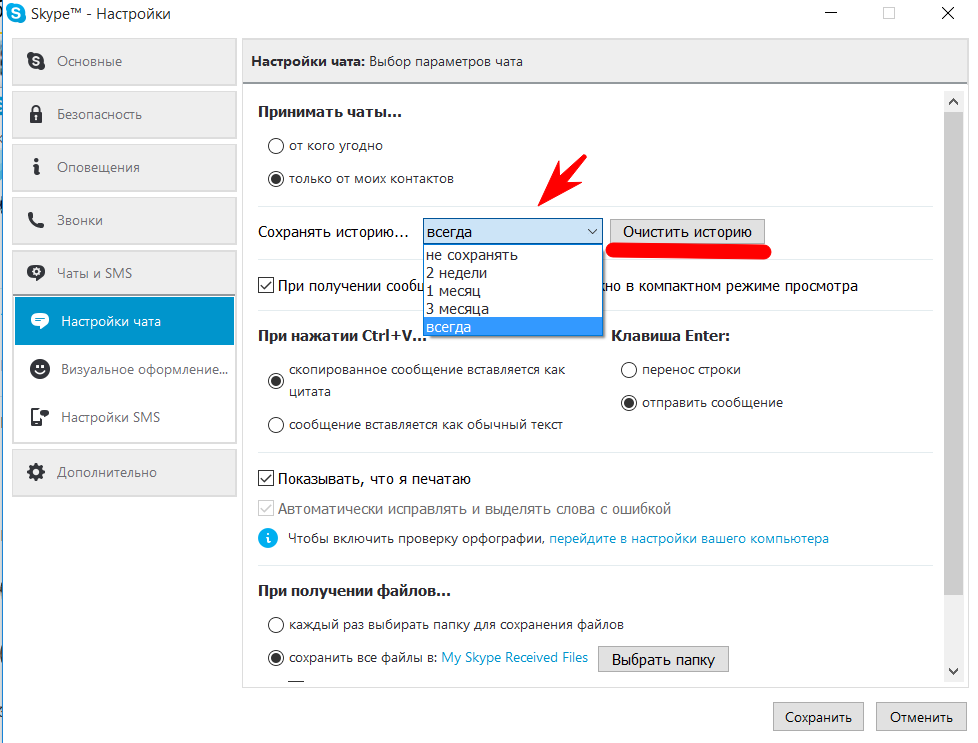Collapse the 'всегда' history combo box arrow
This screenshot has height=743, width=978.
591,232
